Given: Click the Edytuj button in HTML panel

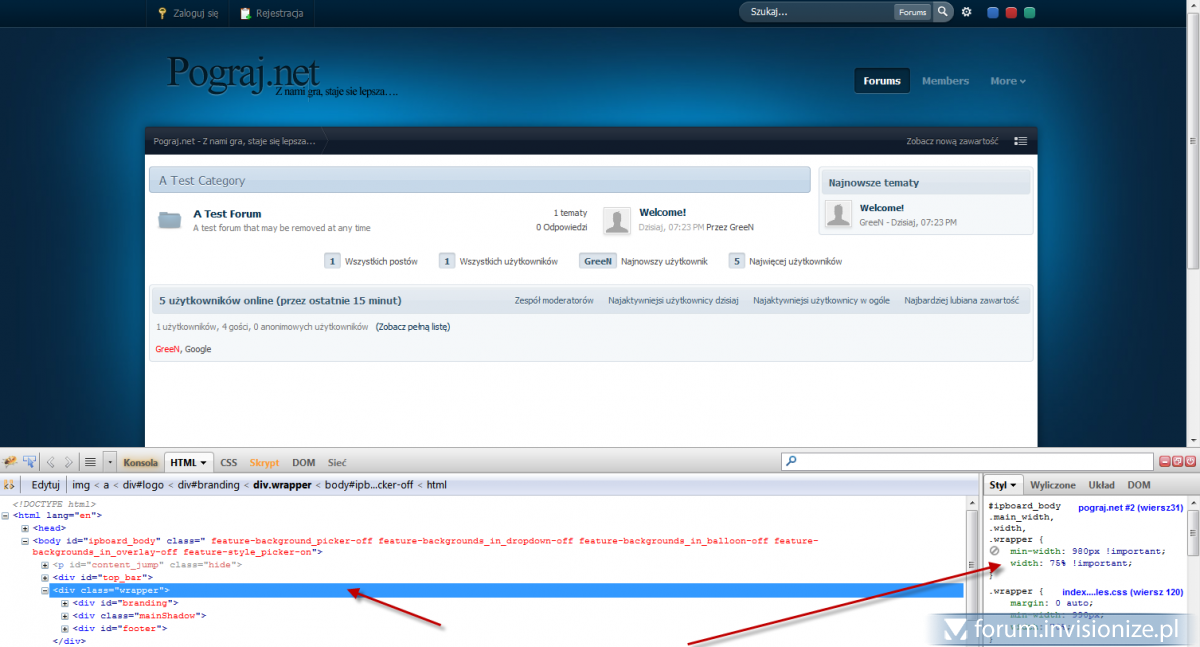Looking at the screenshot, I should pos(46,485).
